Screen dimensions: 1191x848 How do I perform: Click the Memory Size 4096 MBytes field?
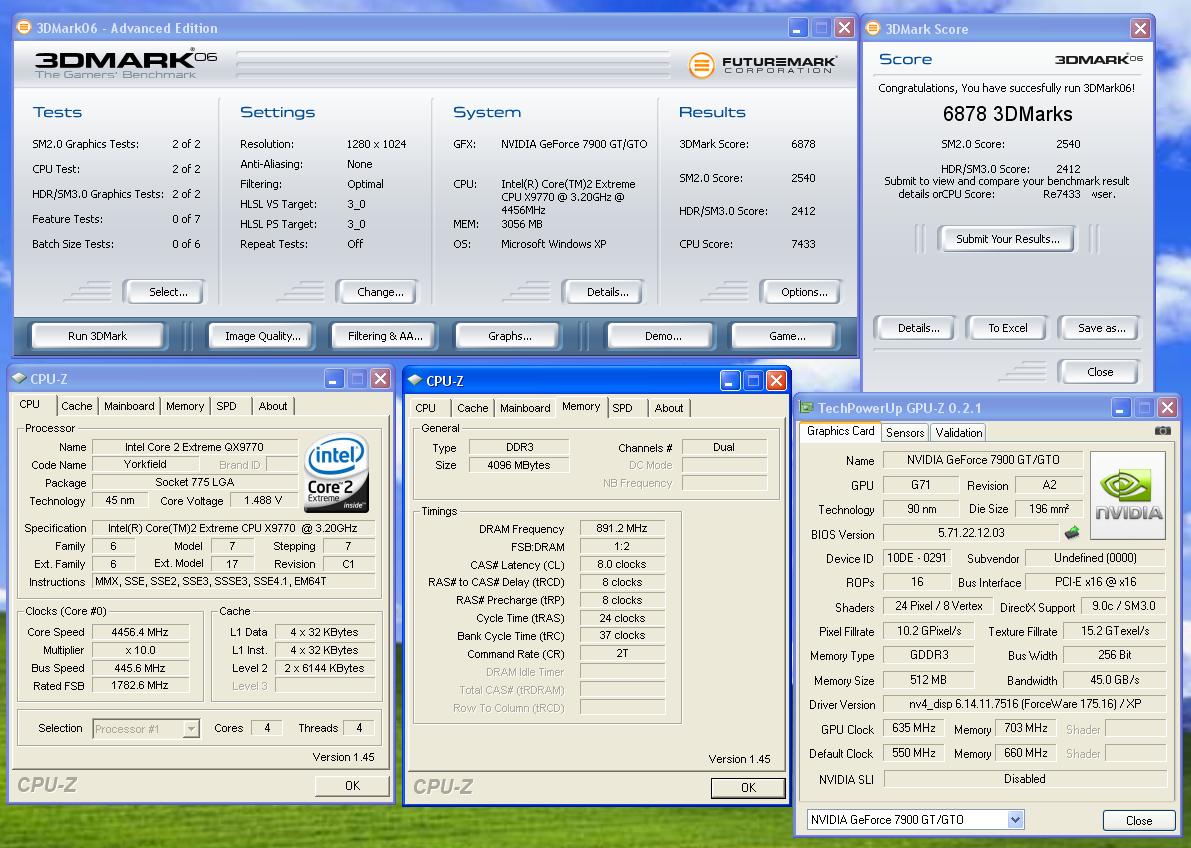point(518,465)
